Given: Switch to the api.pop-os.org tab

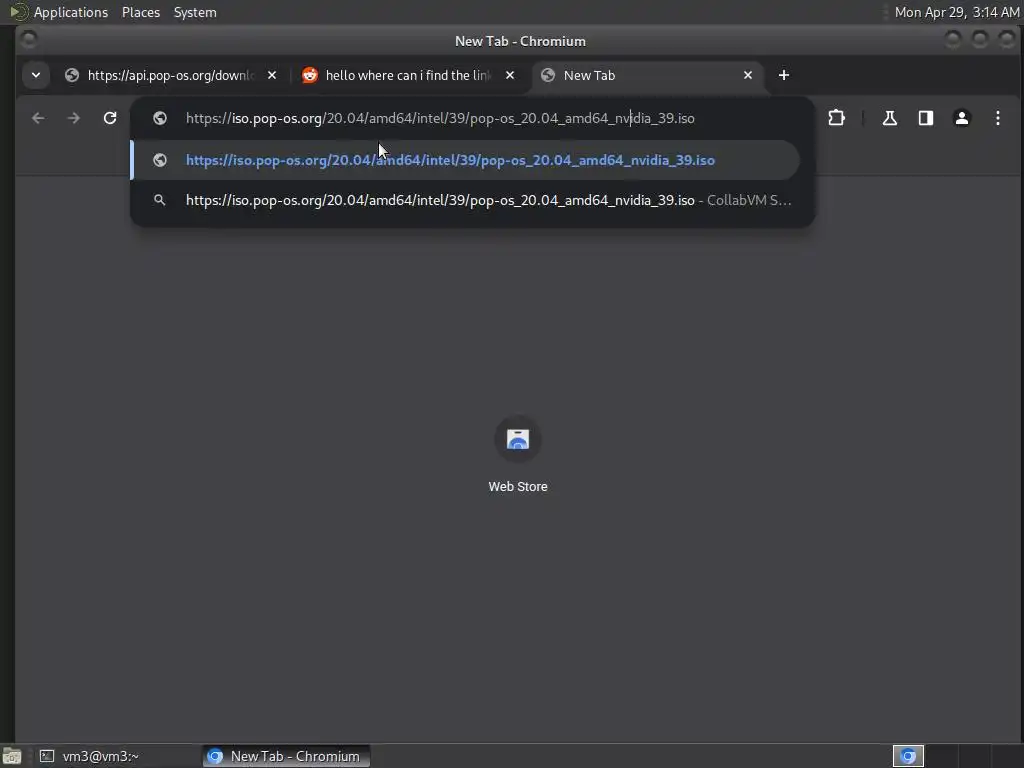Looking at the screenshot, I should tap(170, 75).
